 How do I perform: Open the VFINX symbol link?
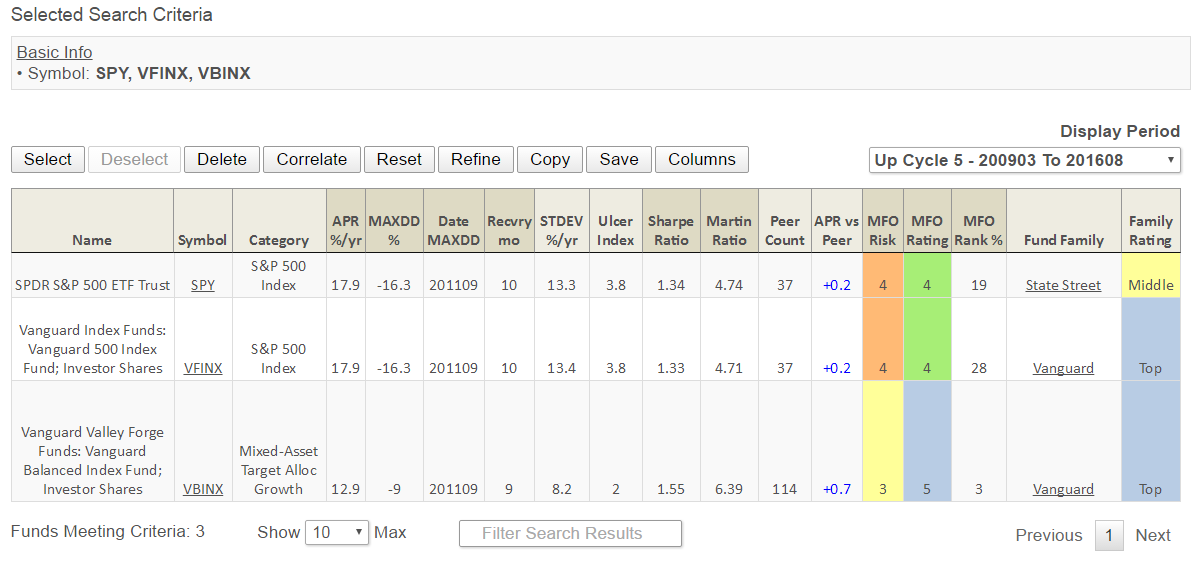pos(203,368)
